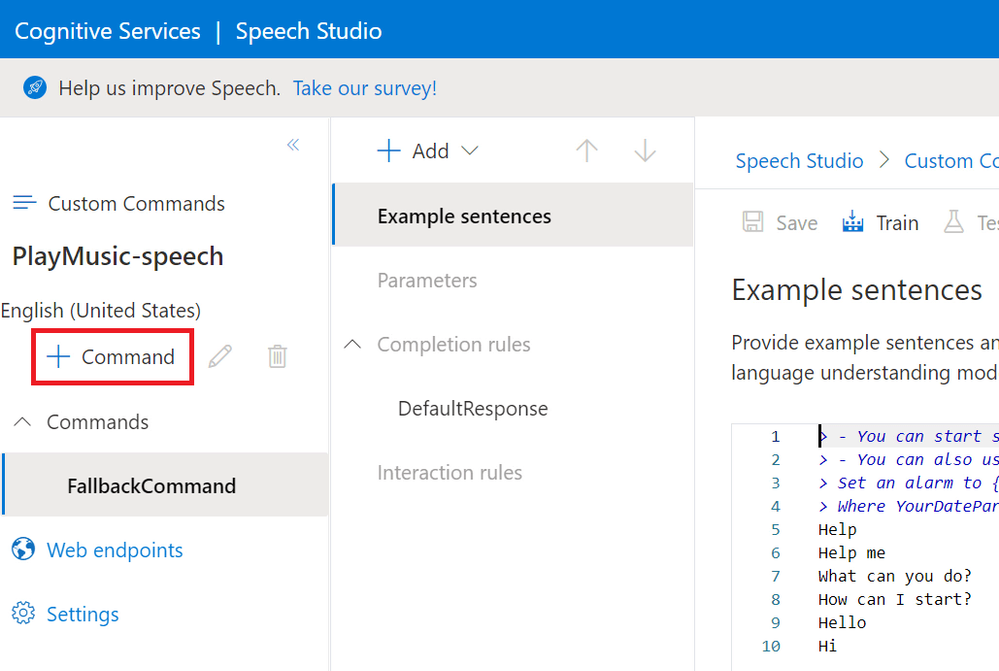The image size is (999, 671).
Task: Click editor line 'Set an alarm to'
Action: 909,482
